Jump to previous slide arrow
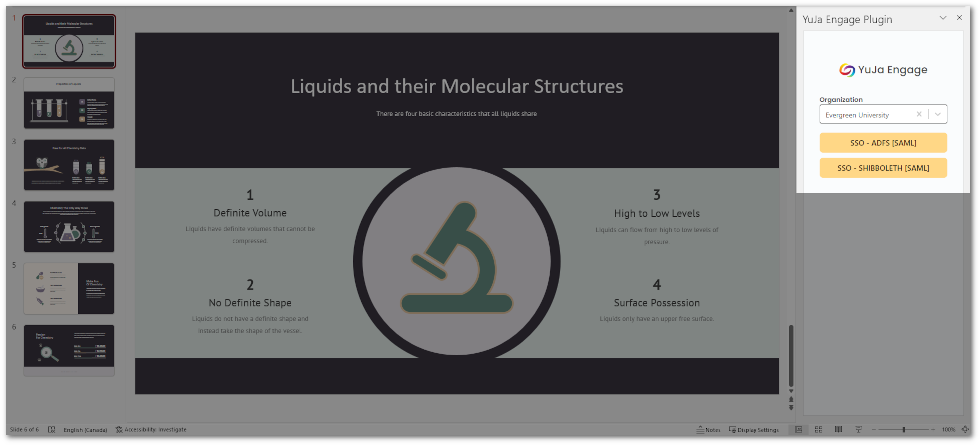This screenshot has width=980, height=445. [x=792, y=399]
